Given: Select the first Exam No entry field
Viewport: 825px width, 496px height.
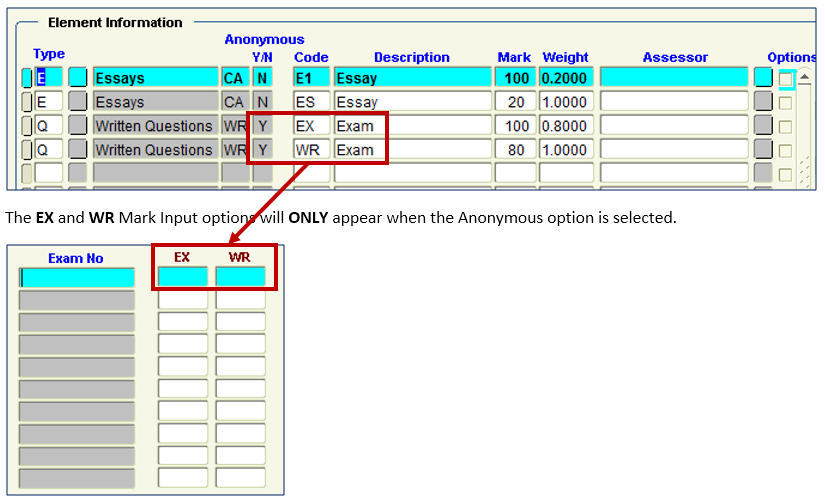Looking at the screenshot, I should (x=76, y=278).
